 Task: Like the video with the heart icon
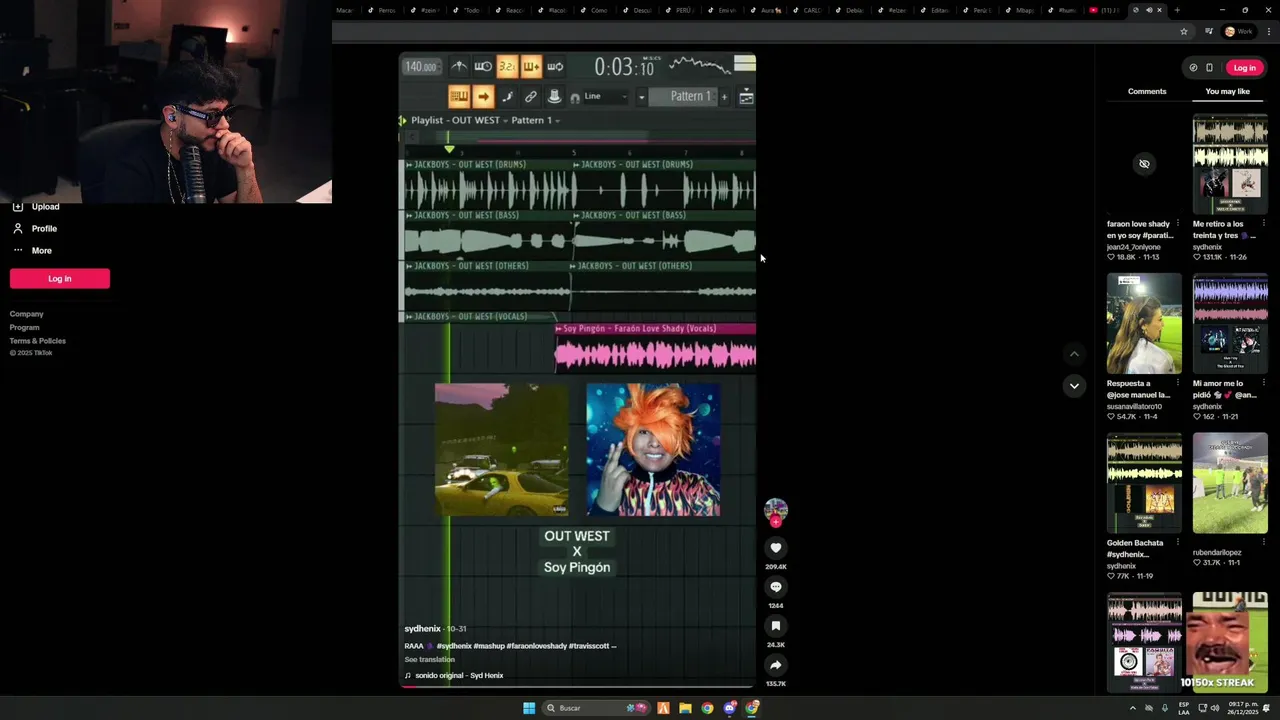(x=775, y=548)
